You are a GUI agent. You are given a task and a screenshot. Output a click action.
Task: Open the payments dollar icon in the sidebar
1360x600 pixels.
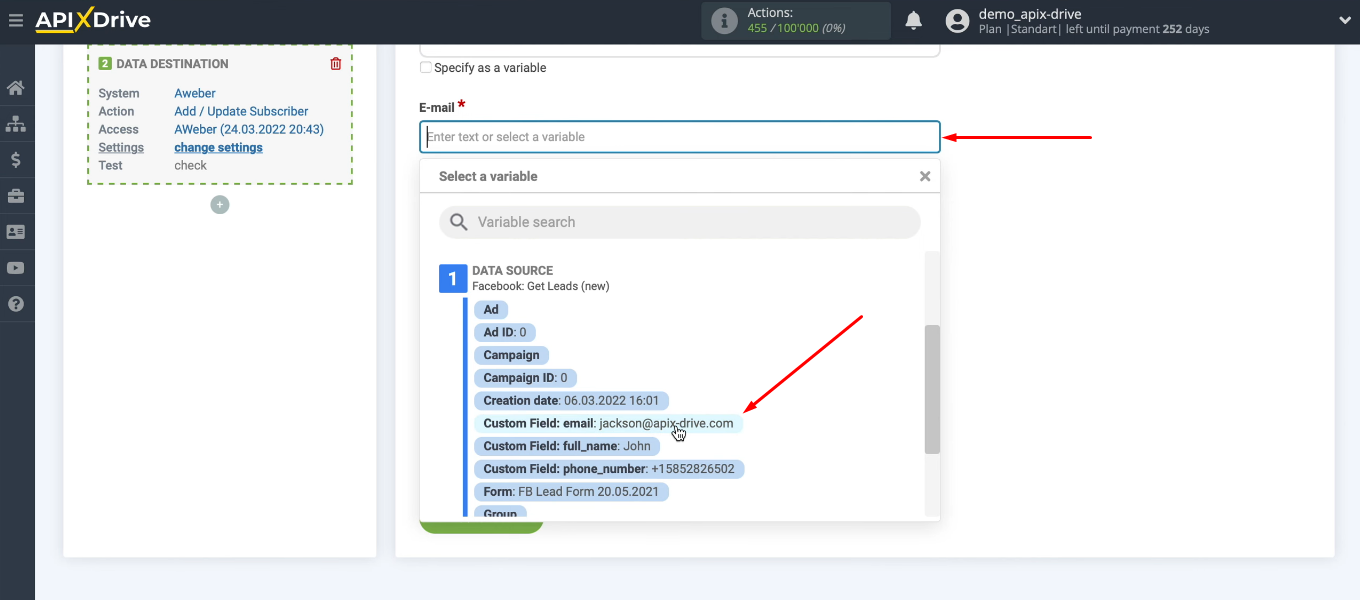point(16,159)
